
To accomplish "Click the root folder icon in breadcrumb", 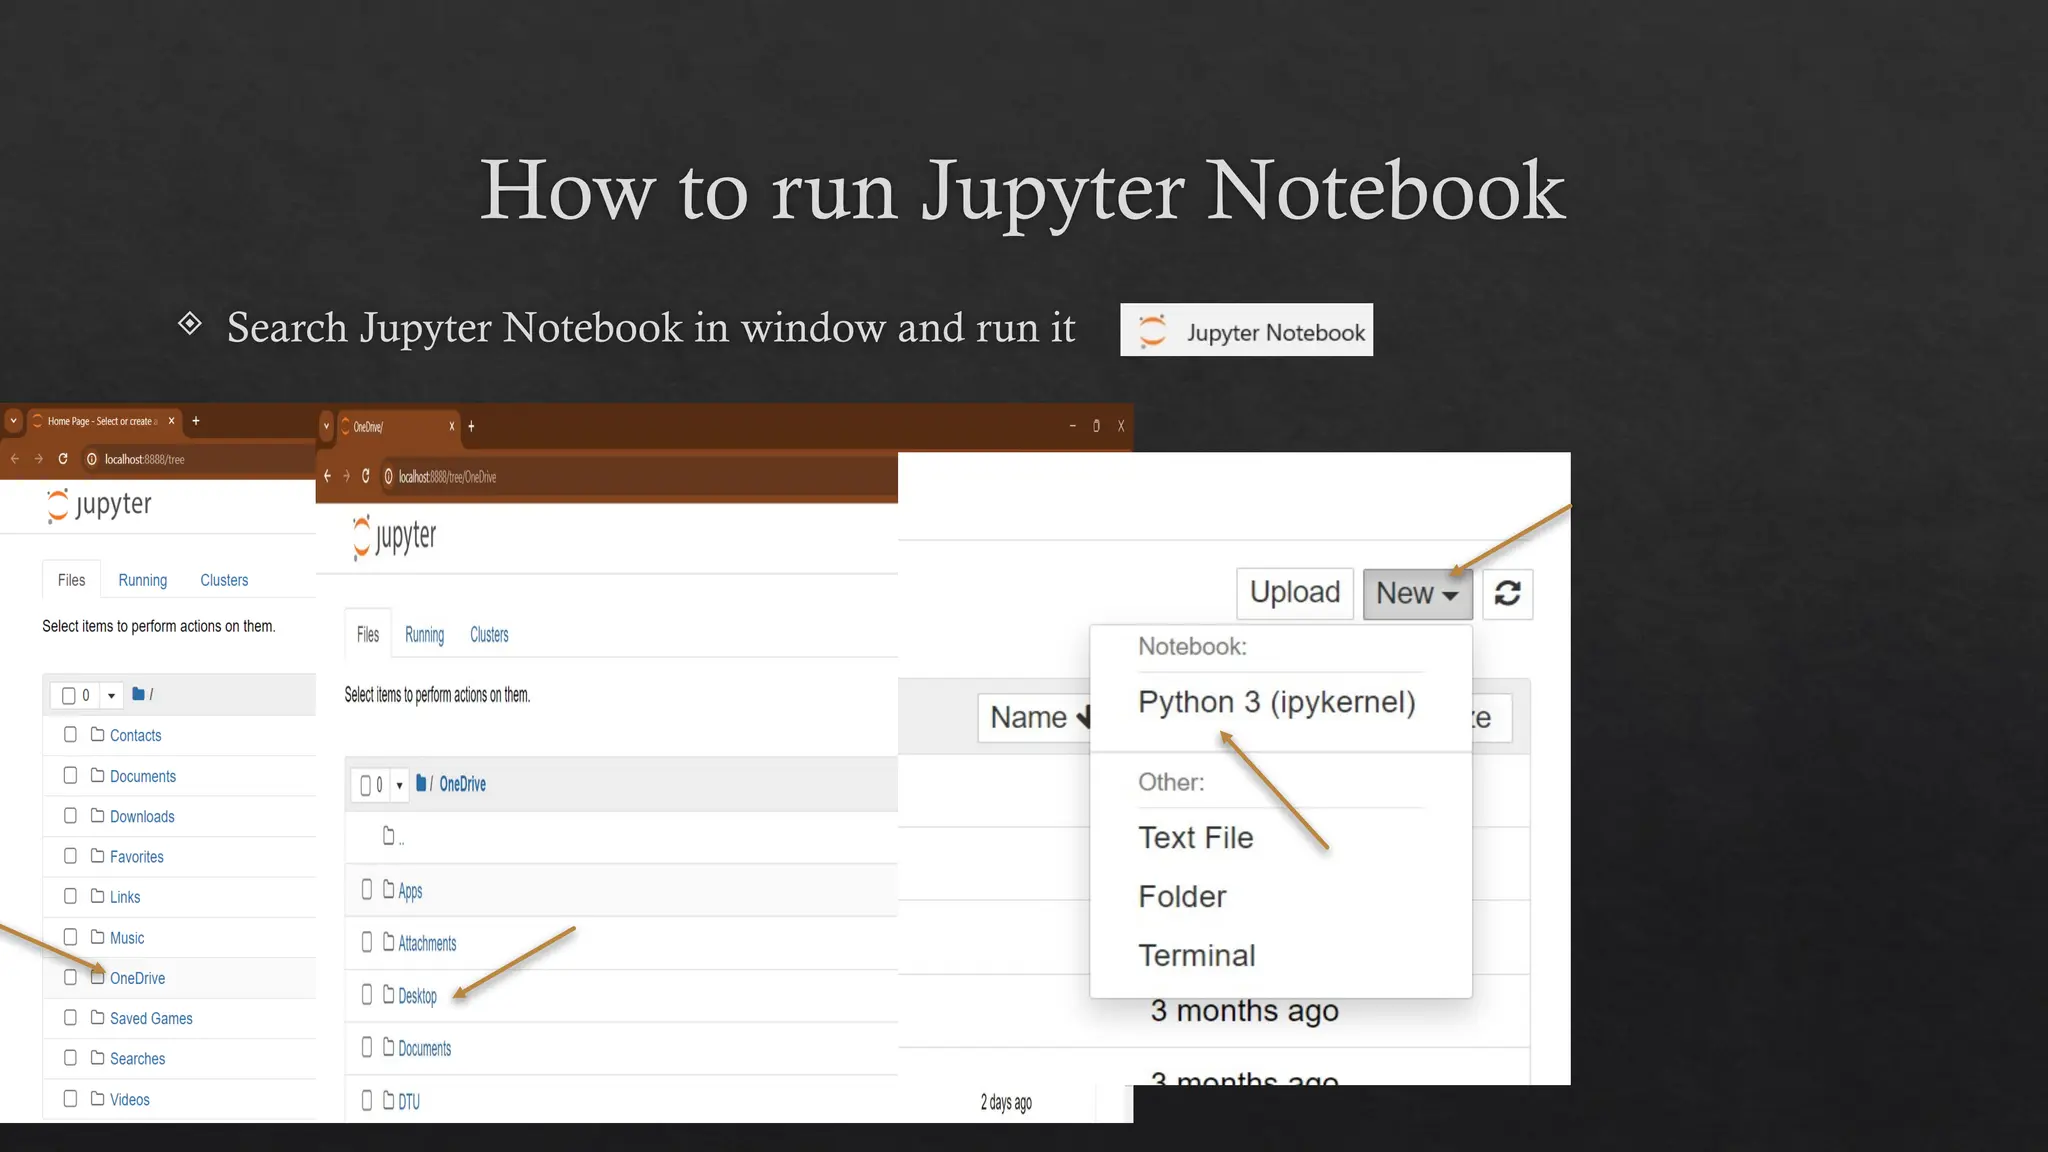I will (138, 694).
